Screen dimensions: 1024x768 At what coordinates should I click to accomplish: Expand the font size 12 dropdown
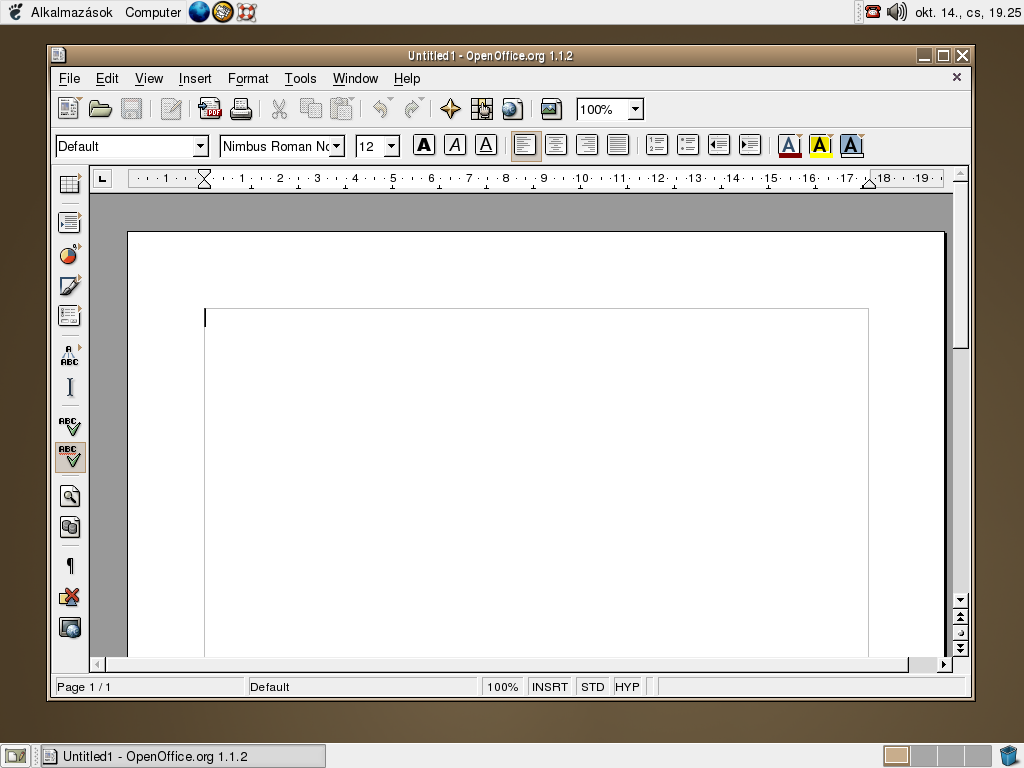392,146
